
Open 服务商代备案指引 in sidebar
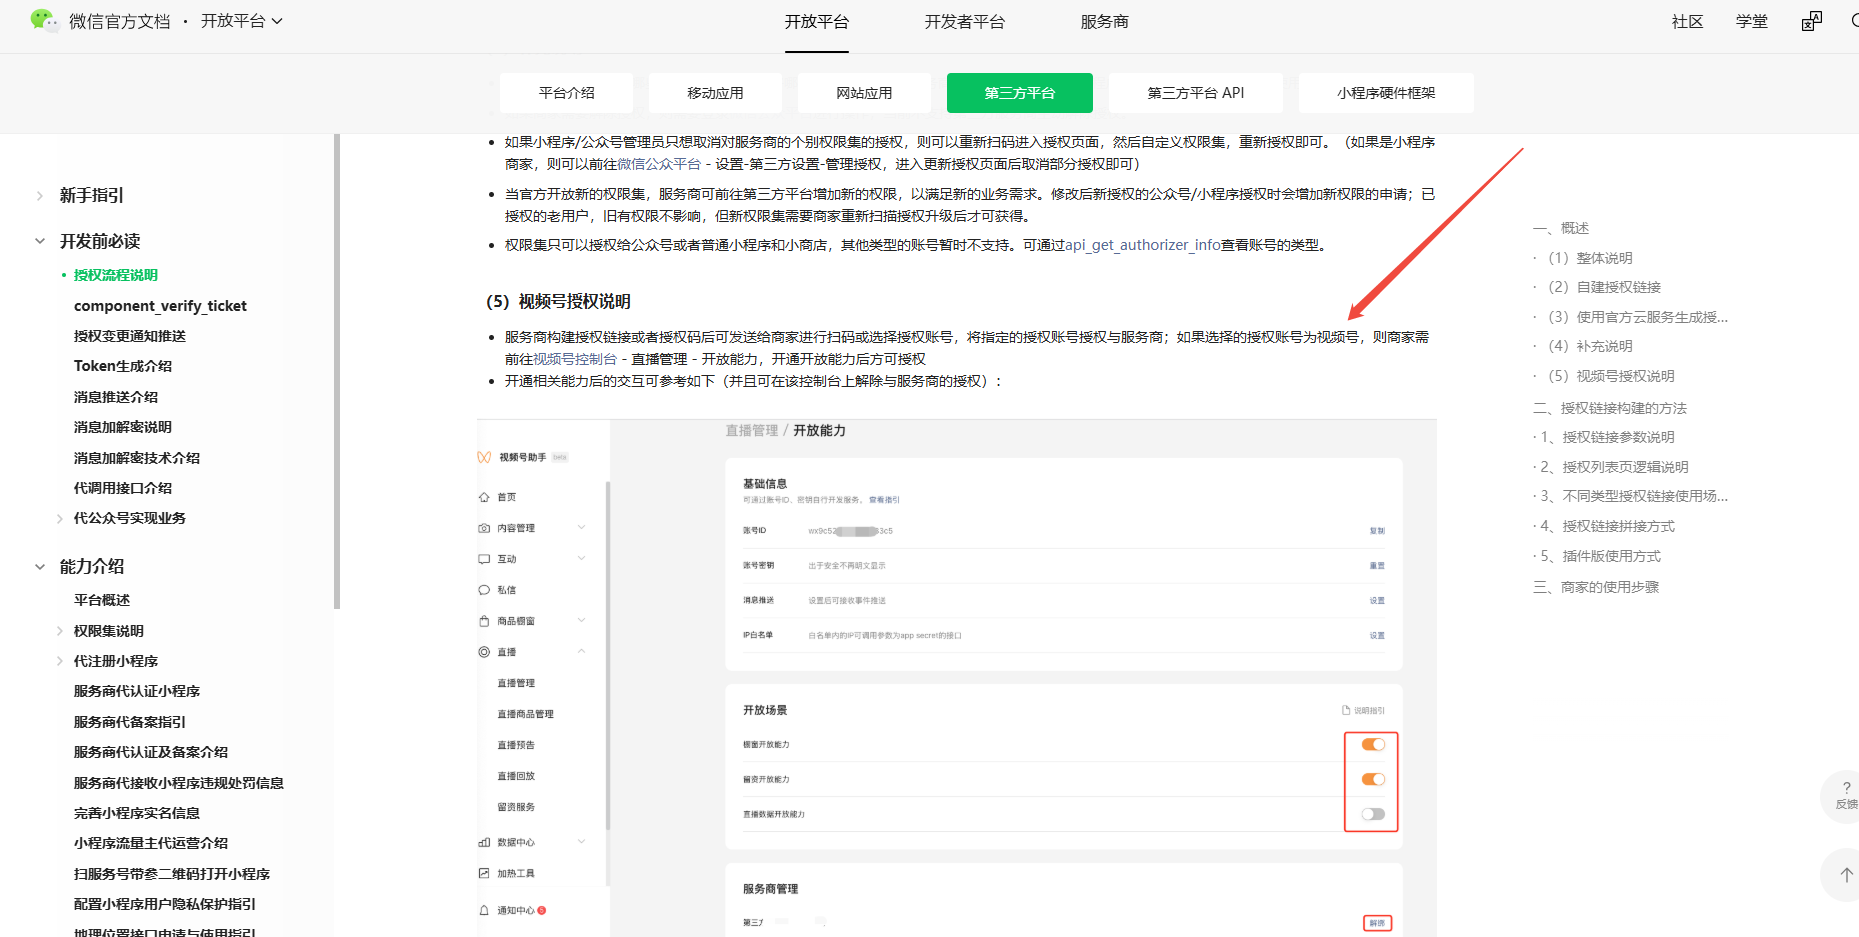(x=130, y=722)
